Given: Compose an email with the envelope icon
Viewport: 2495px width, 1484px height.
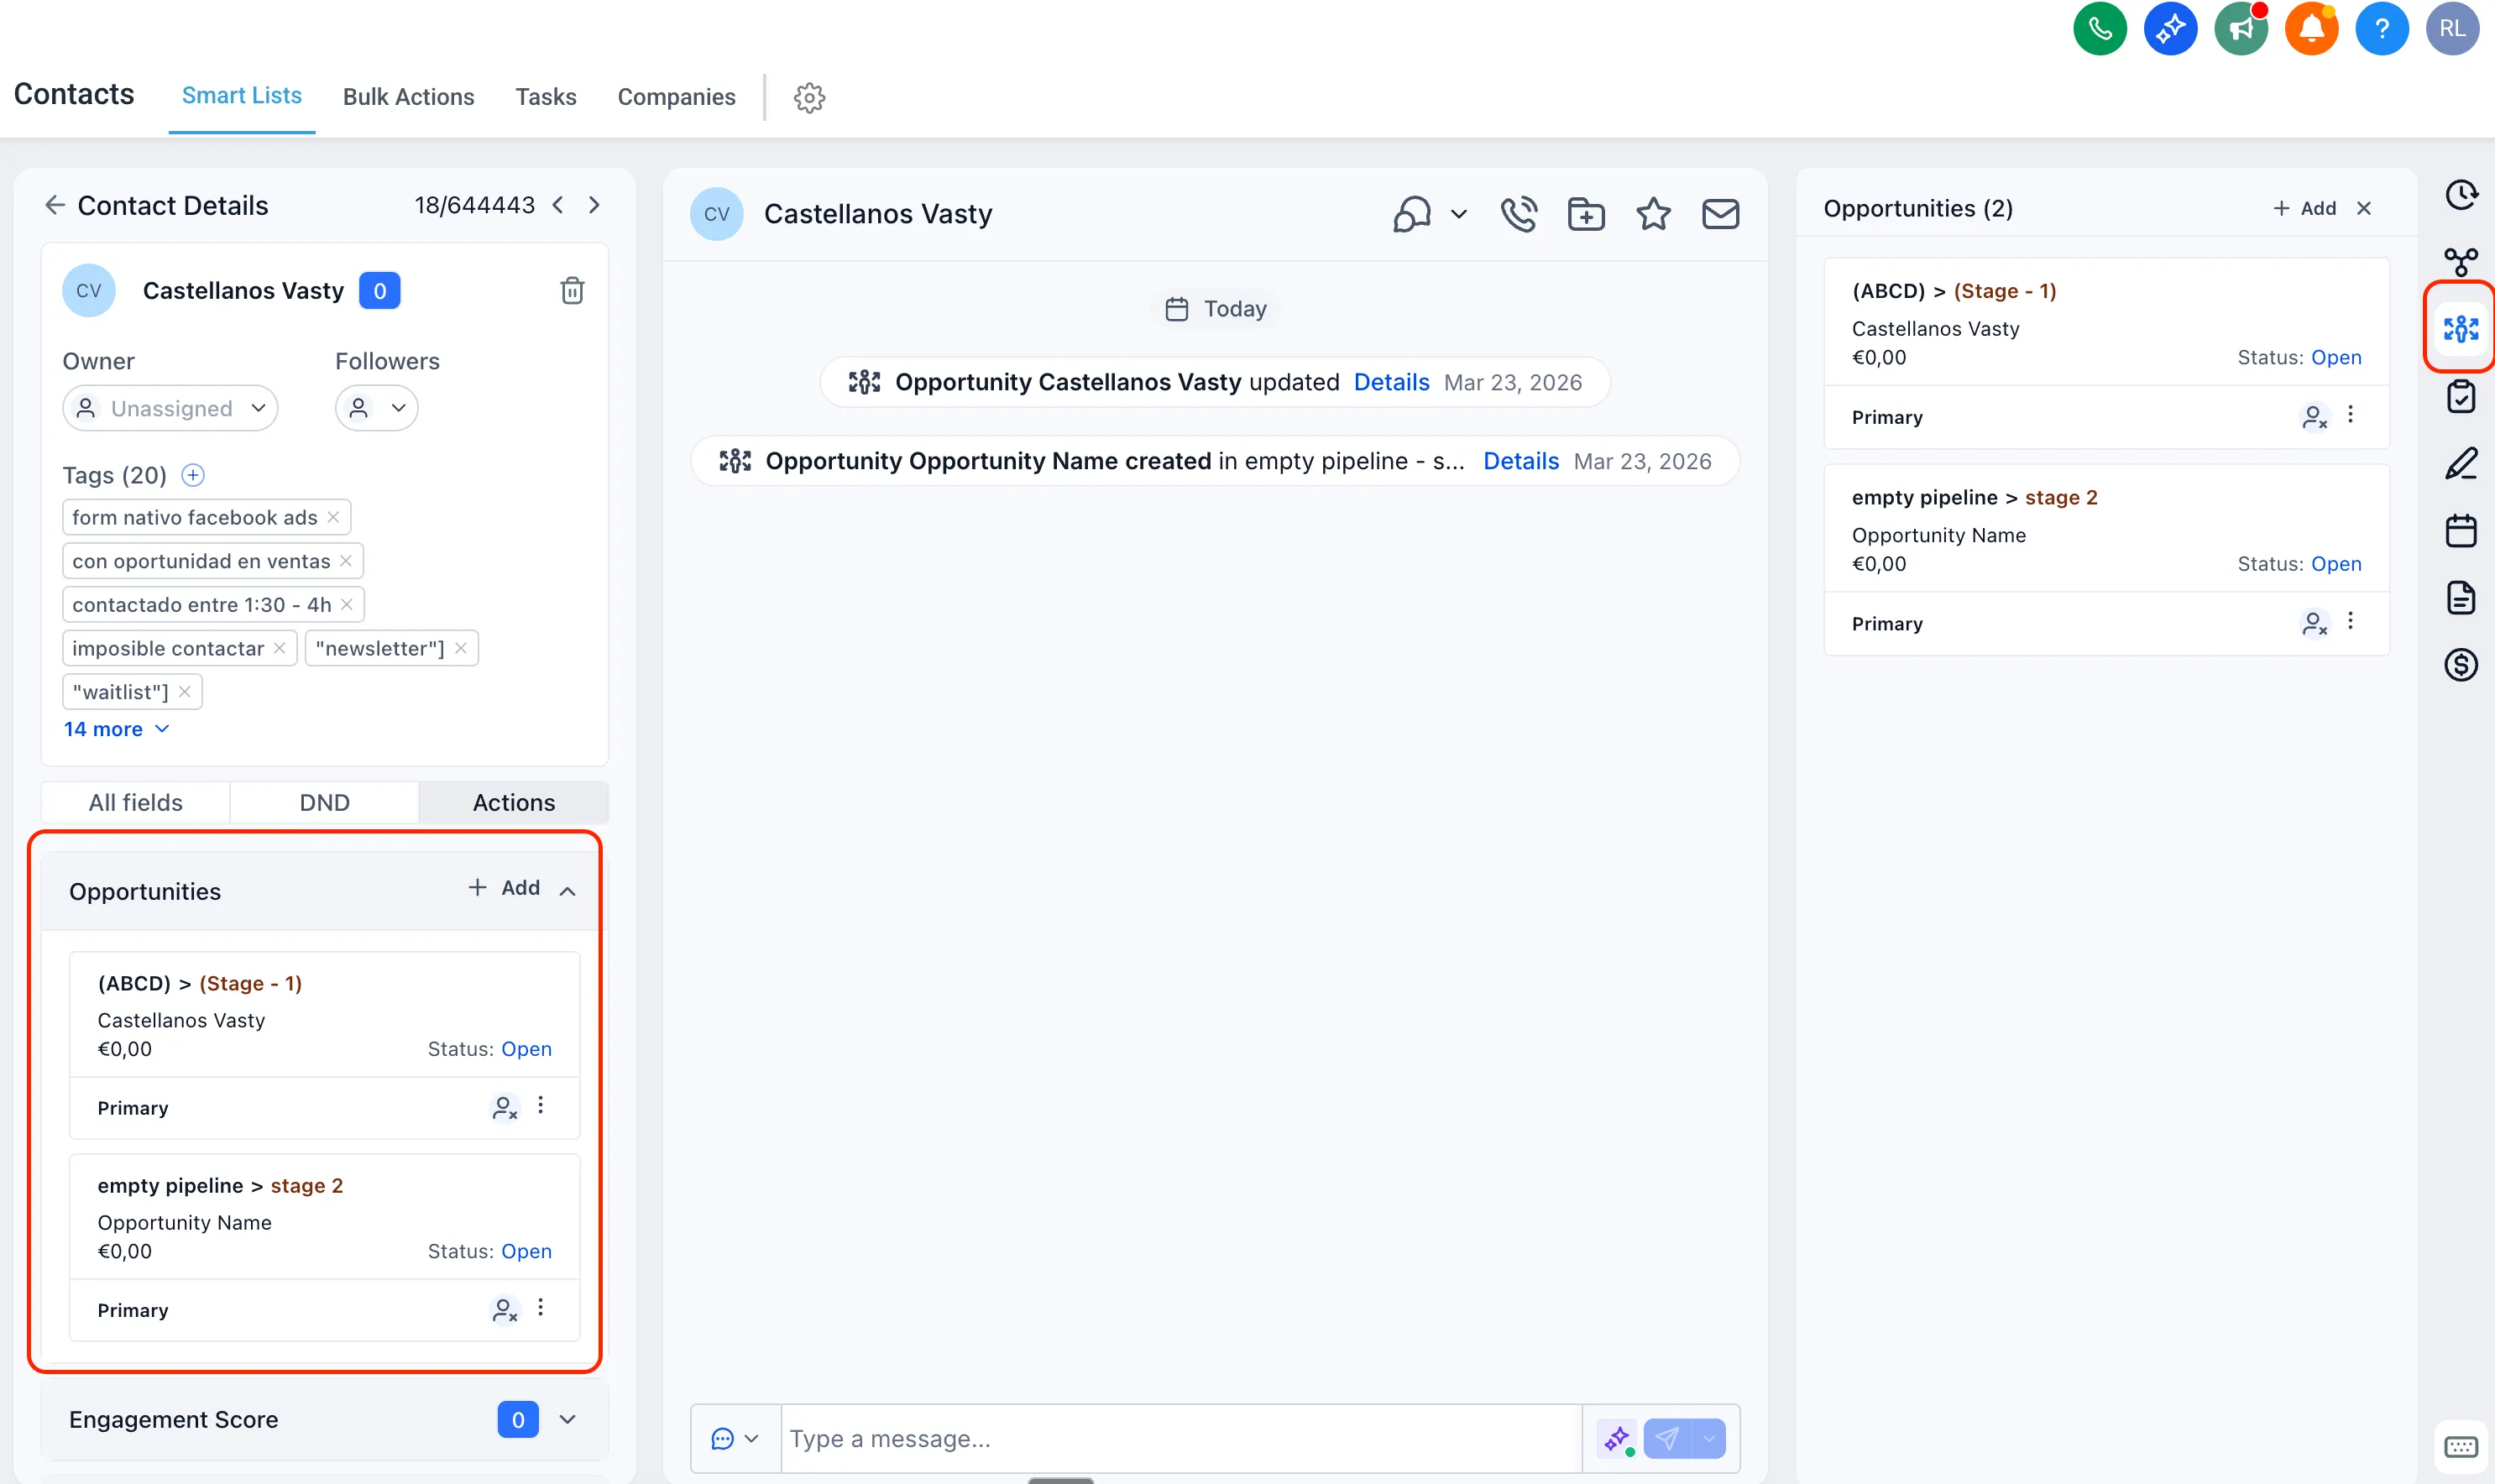Looking at the screenshot, I should point(1720,213).
